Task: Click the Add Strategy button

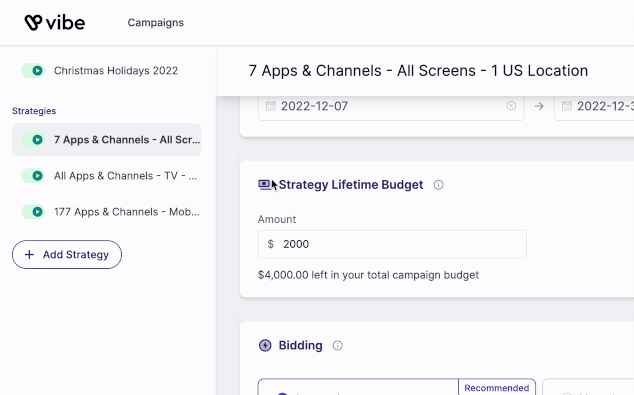Action: pyautogui.click(x=67, y=255)
